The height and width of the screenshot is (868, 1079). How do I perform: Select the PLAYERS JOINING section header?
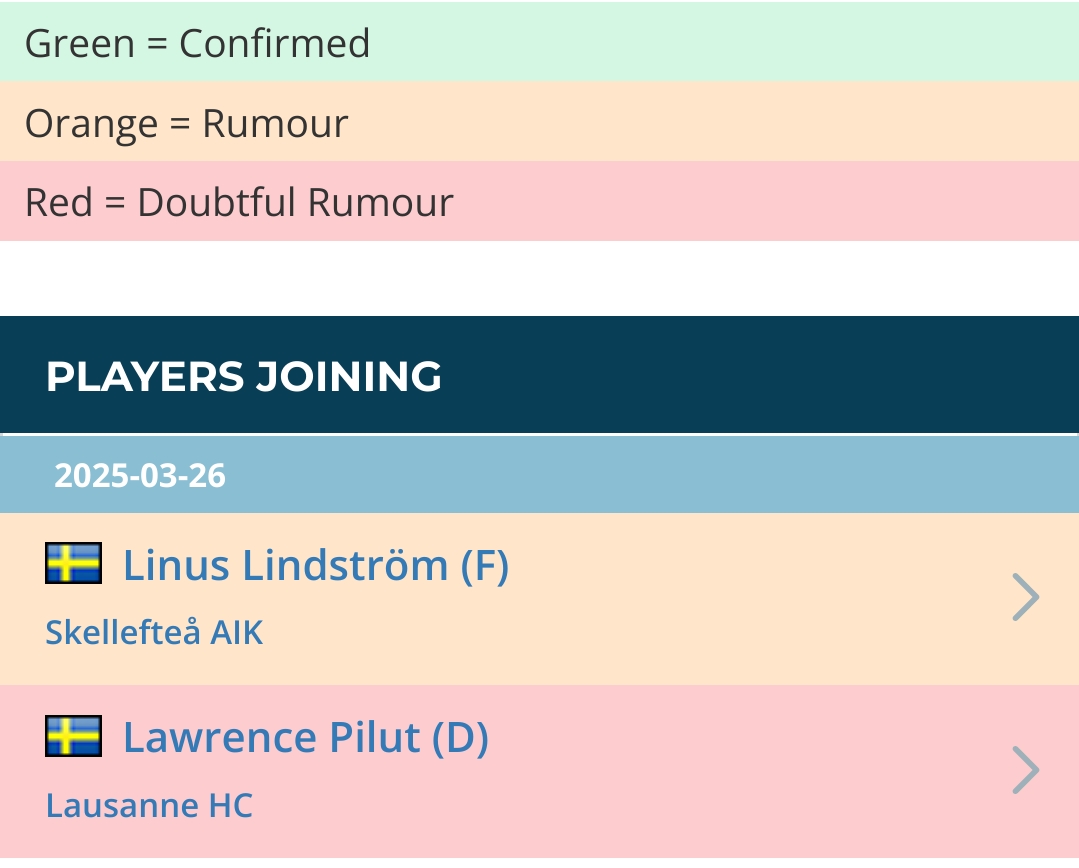tap(540, 375)
